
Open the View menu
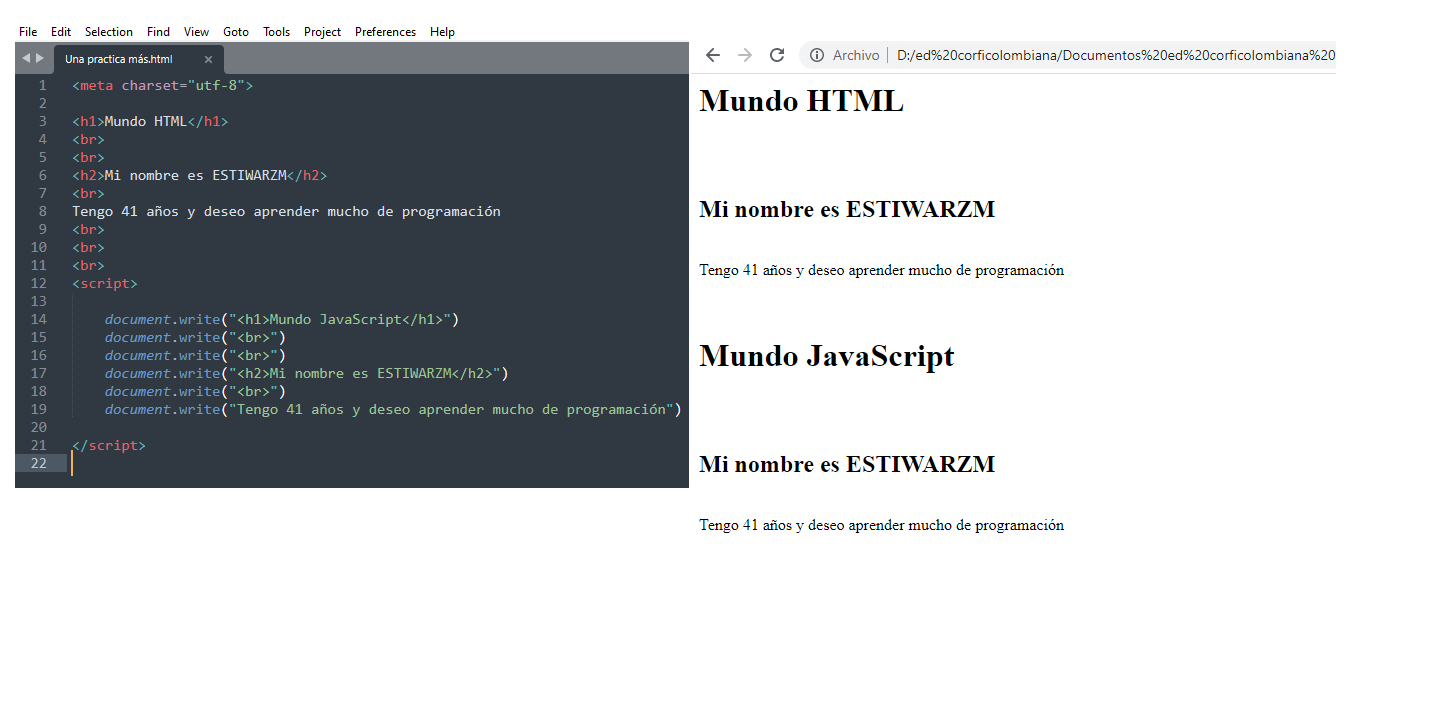pos(197,32)
